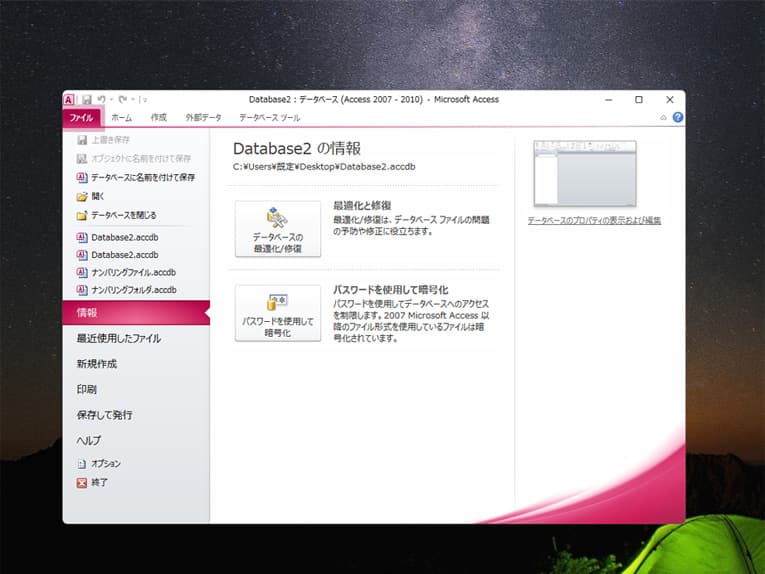
Task: Click the database preview thumbnail
Action: tap(585, 174)
